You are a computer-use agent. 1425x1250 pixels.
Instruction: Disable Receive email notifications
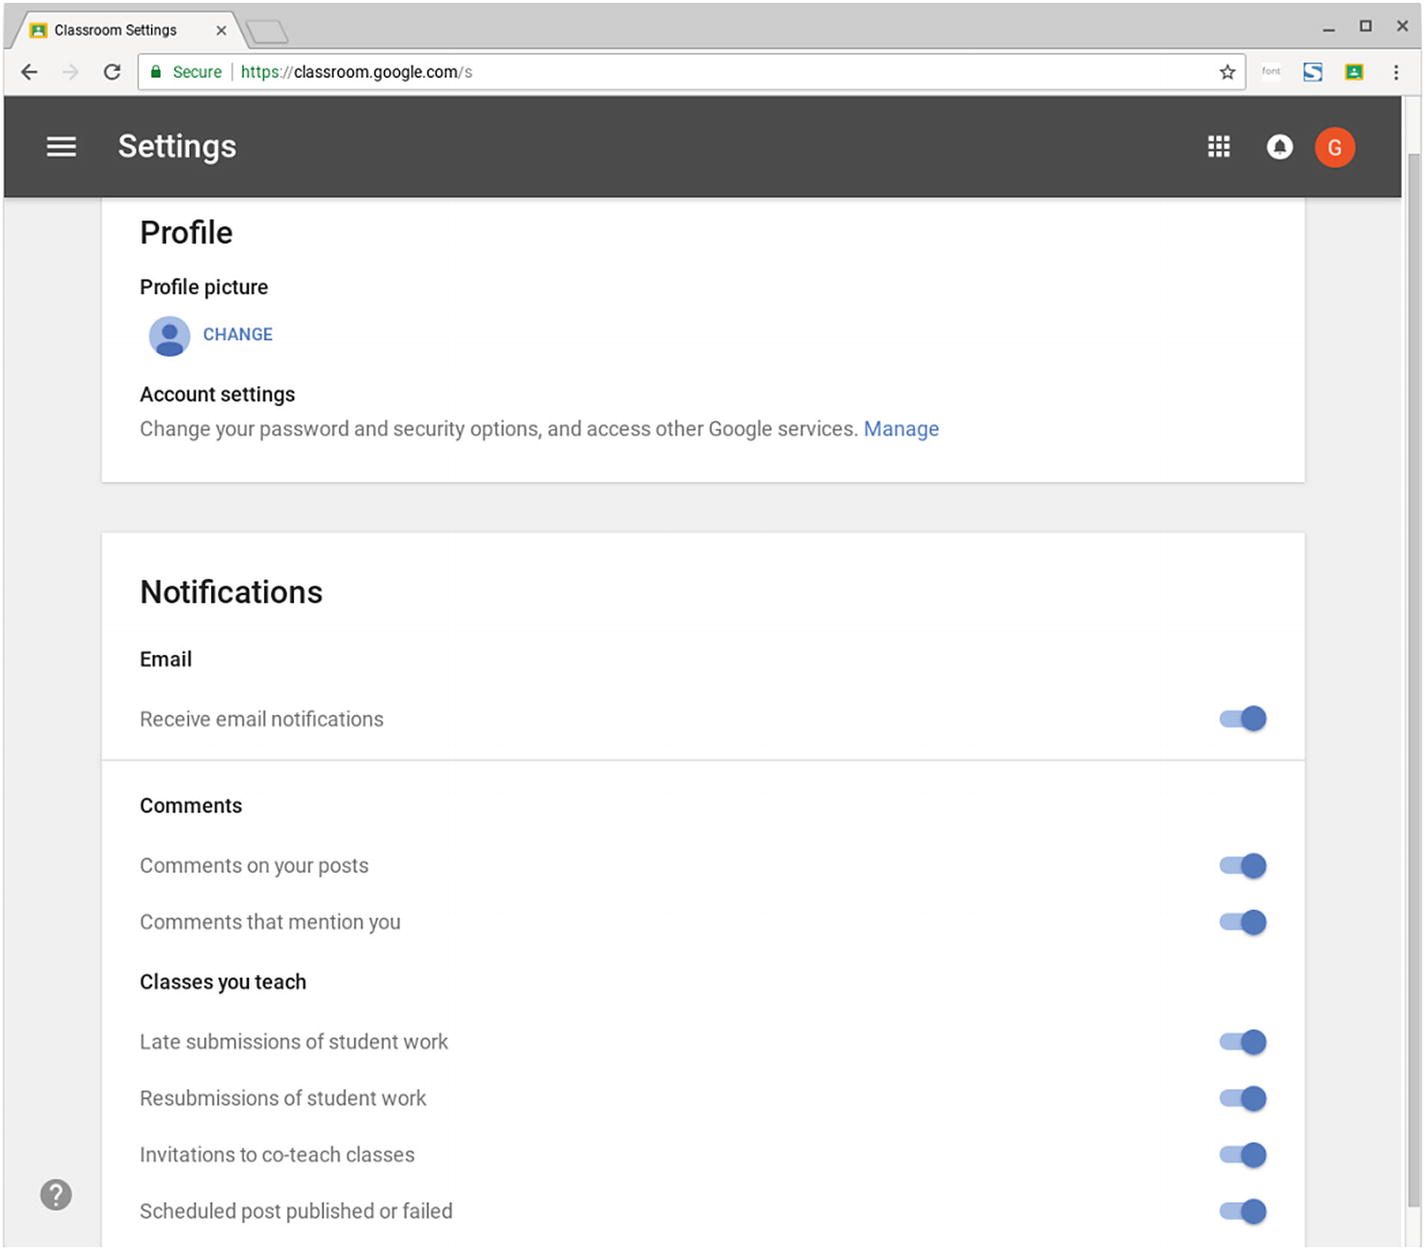(x=1243, y=719)
